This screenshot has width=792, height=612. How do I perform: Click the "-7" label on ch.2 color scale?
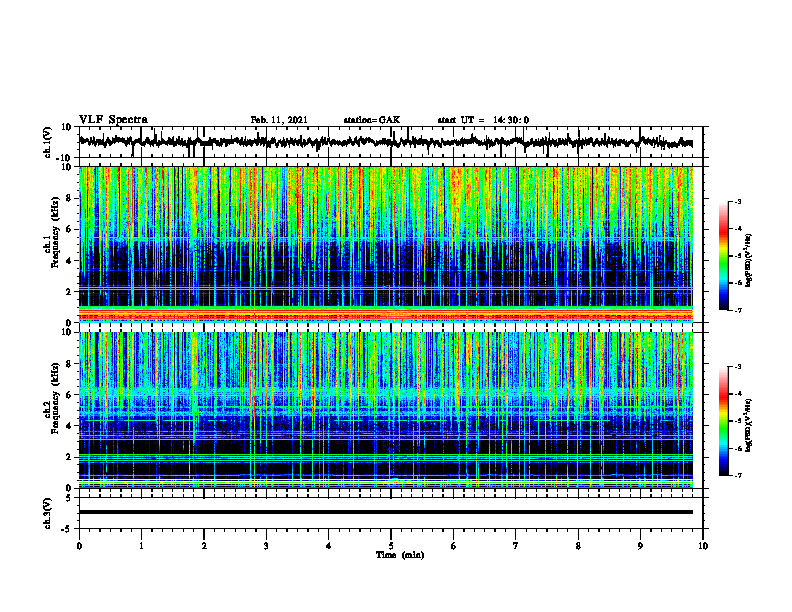pyautogui.click(x=738, y=476)
